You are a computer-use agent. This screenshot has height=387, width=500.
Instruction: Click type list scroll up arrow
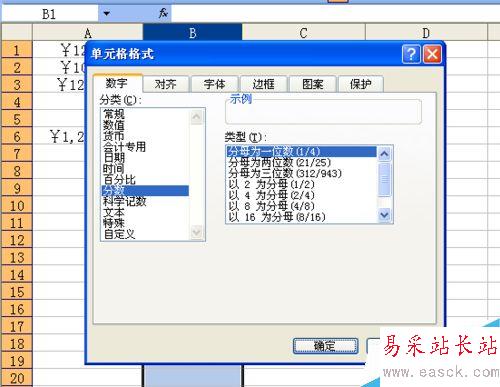tap(384, 154)
